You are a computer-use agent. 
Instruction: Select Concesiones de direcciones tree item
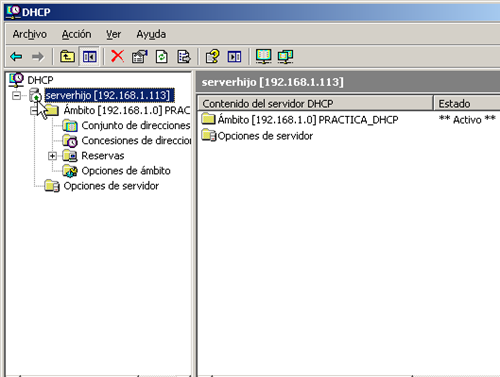(136, 141)
